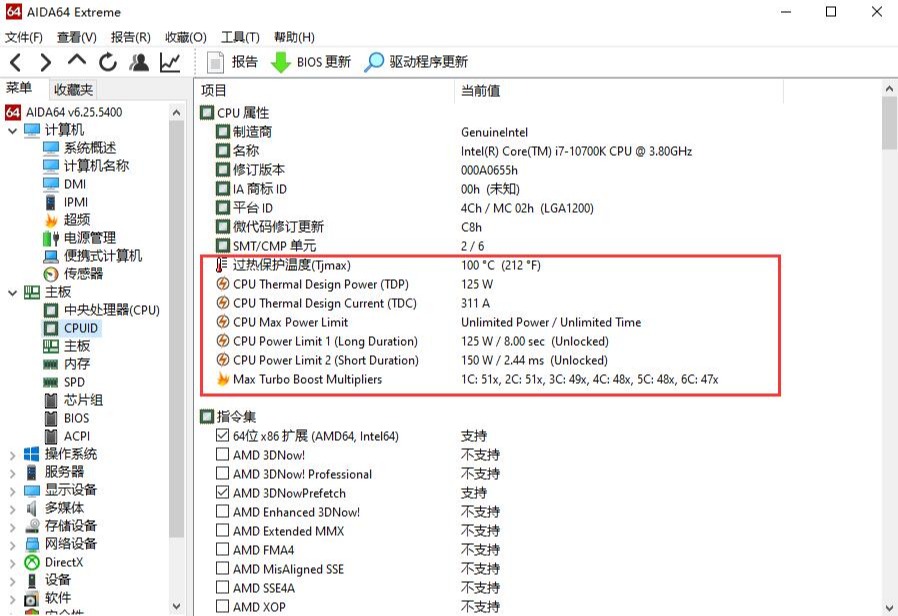The height and width of the screenshot is (616, 898).
Task: Open the 查看(V) menu
Action: click(77, 37)
